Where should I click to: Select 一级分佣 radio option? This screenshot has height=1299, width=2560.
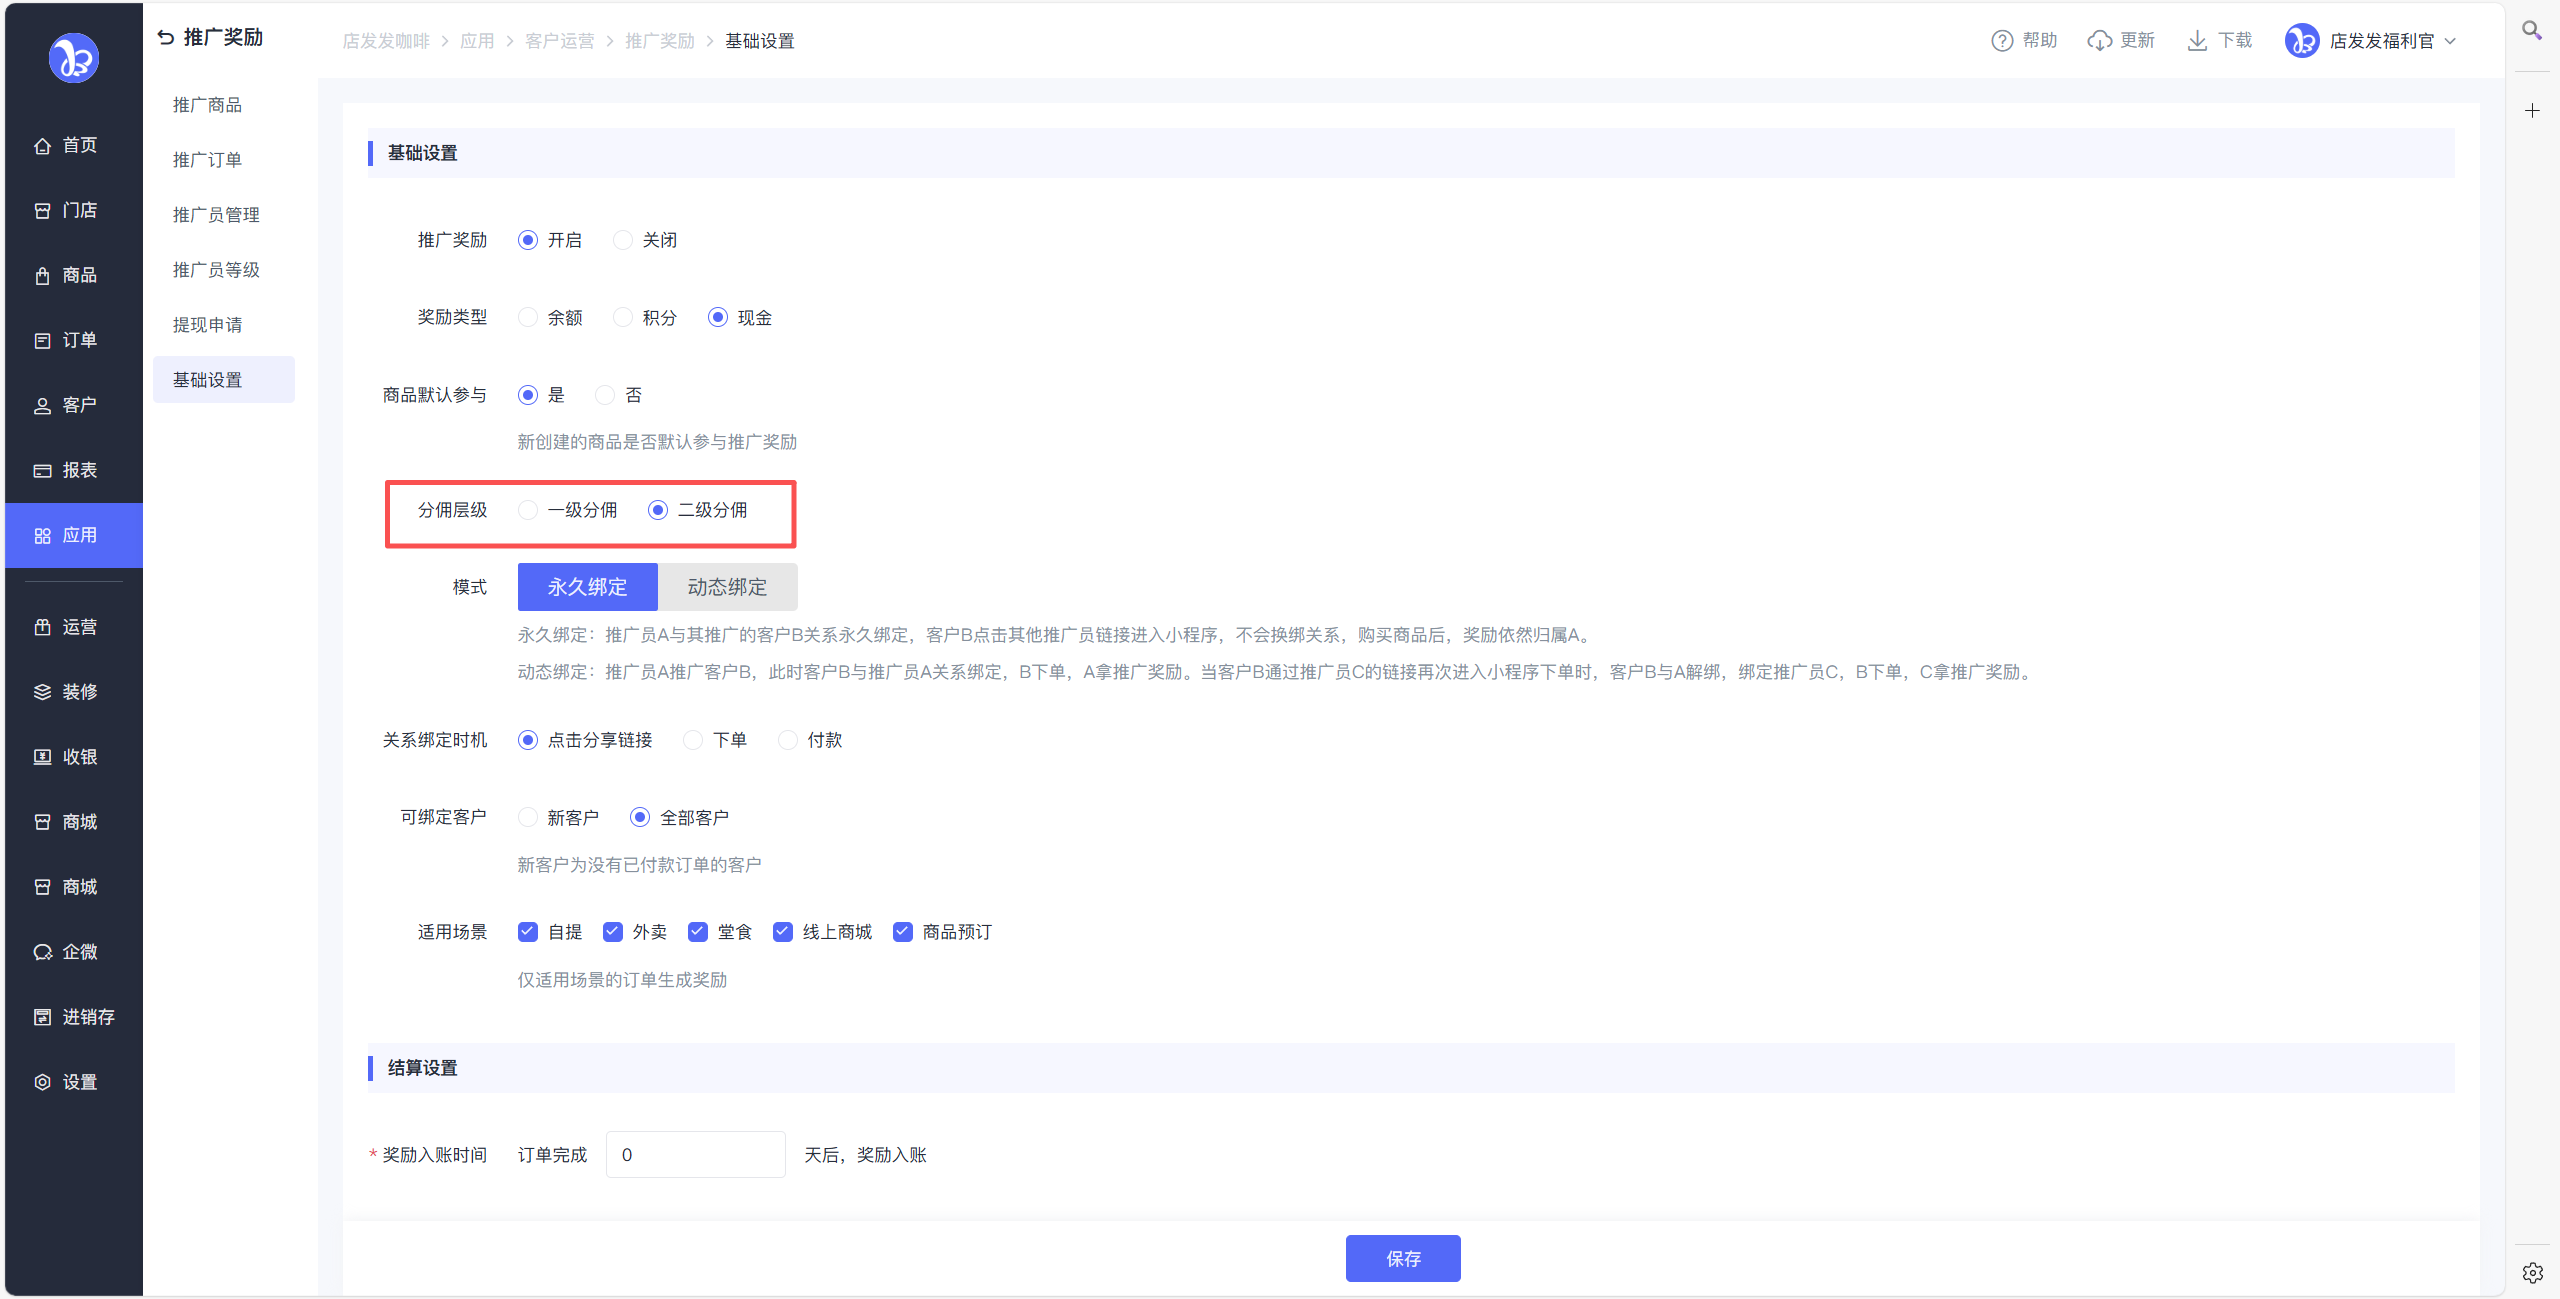pos(528,510)
